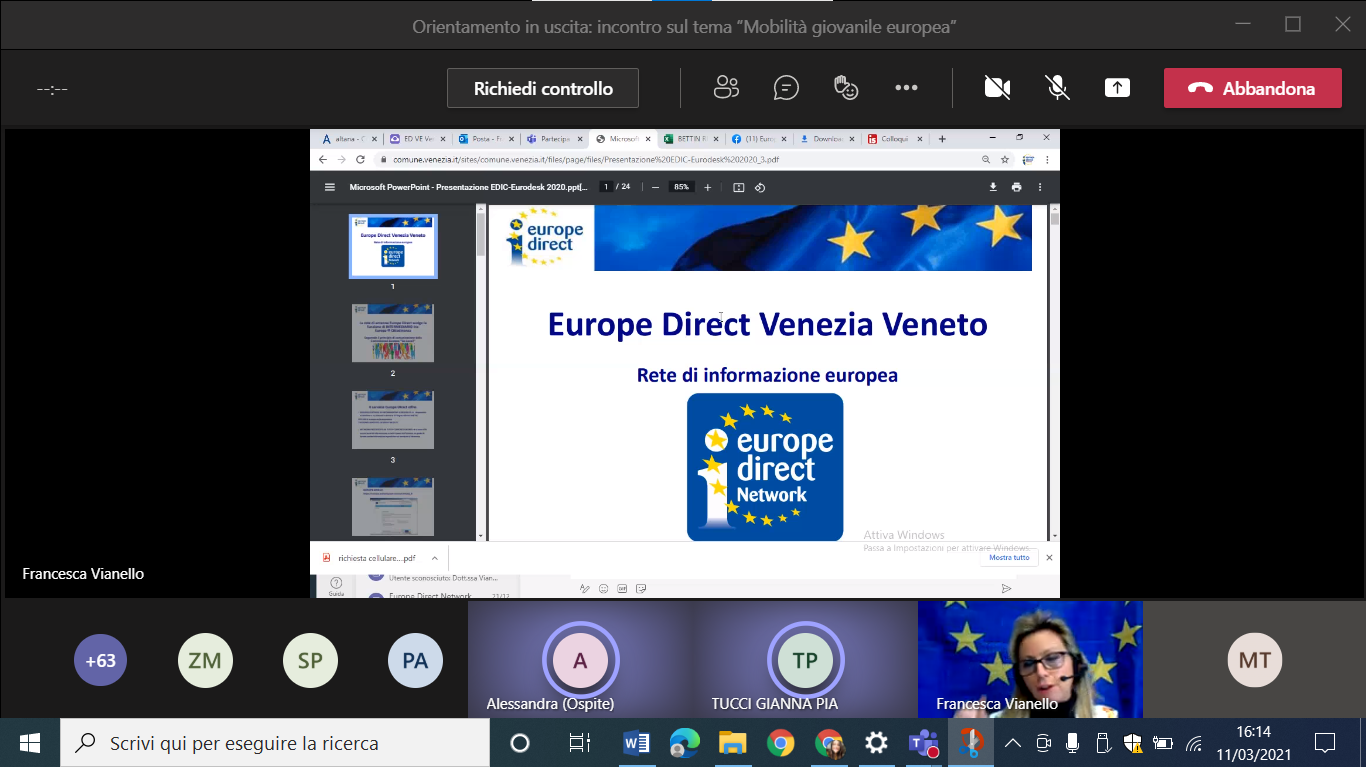Switch to the Posta Chrome tab

click(x=486, y=139)
